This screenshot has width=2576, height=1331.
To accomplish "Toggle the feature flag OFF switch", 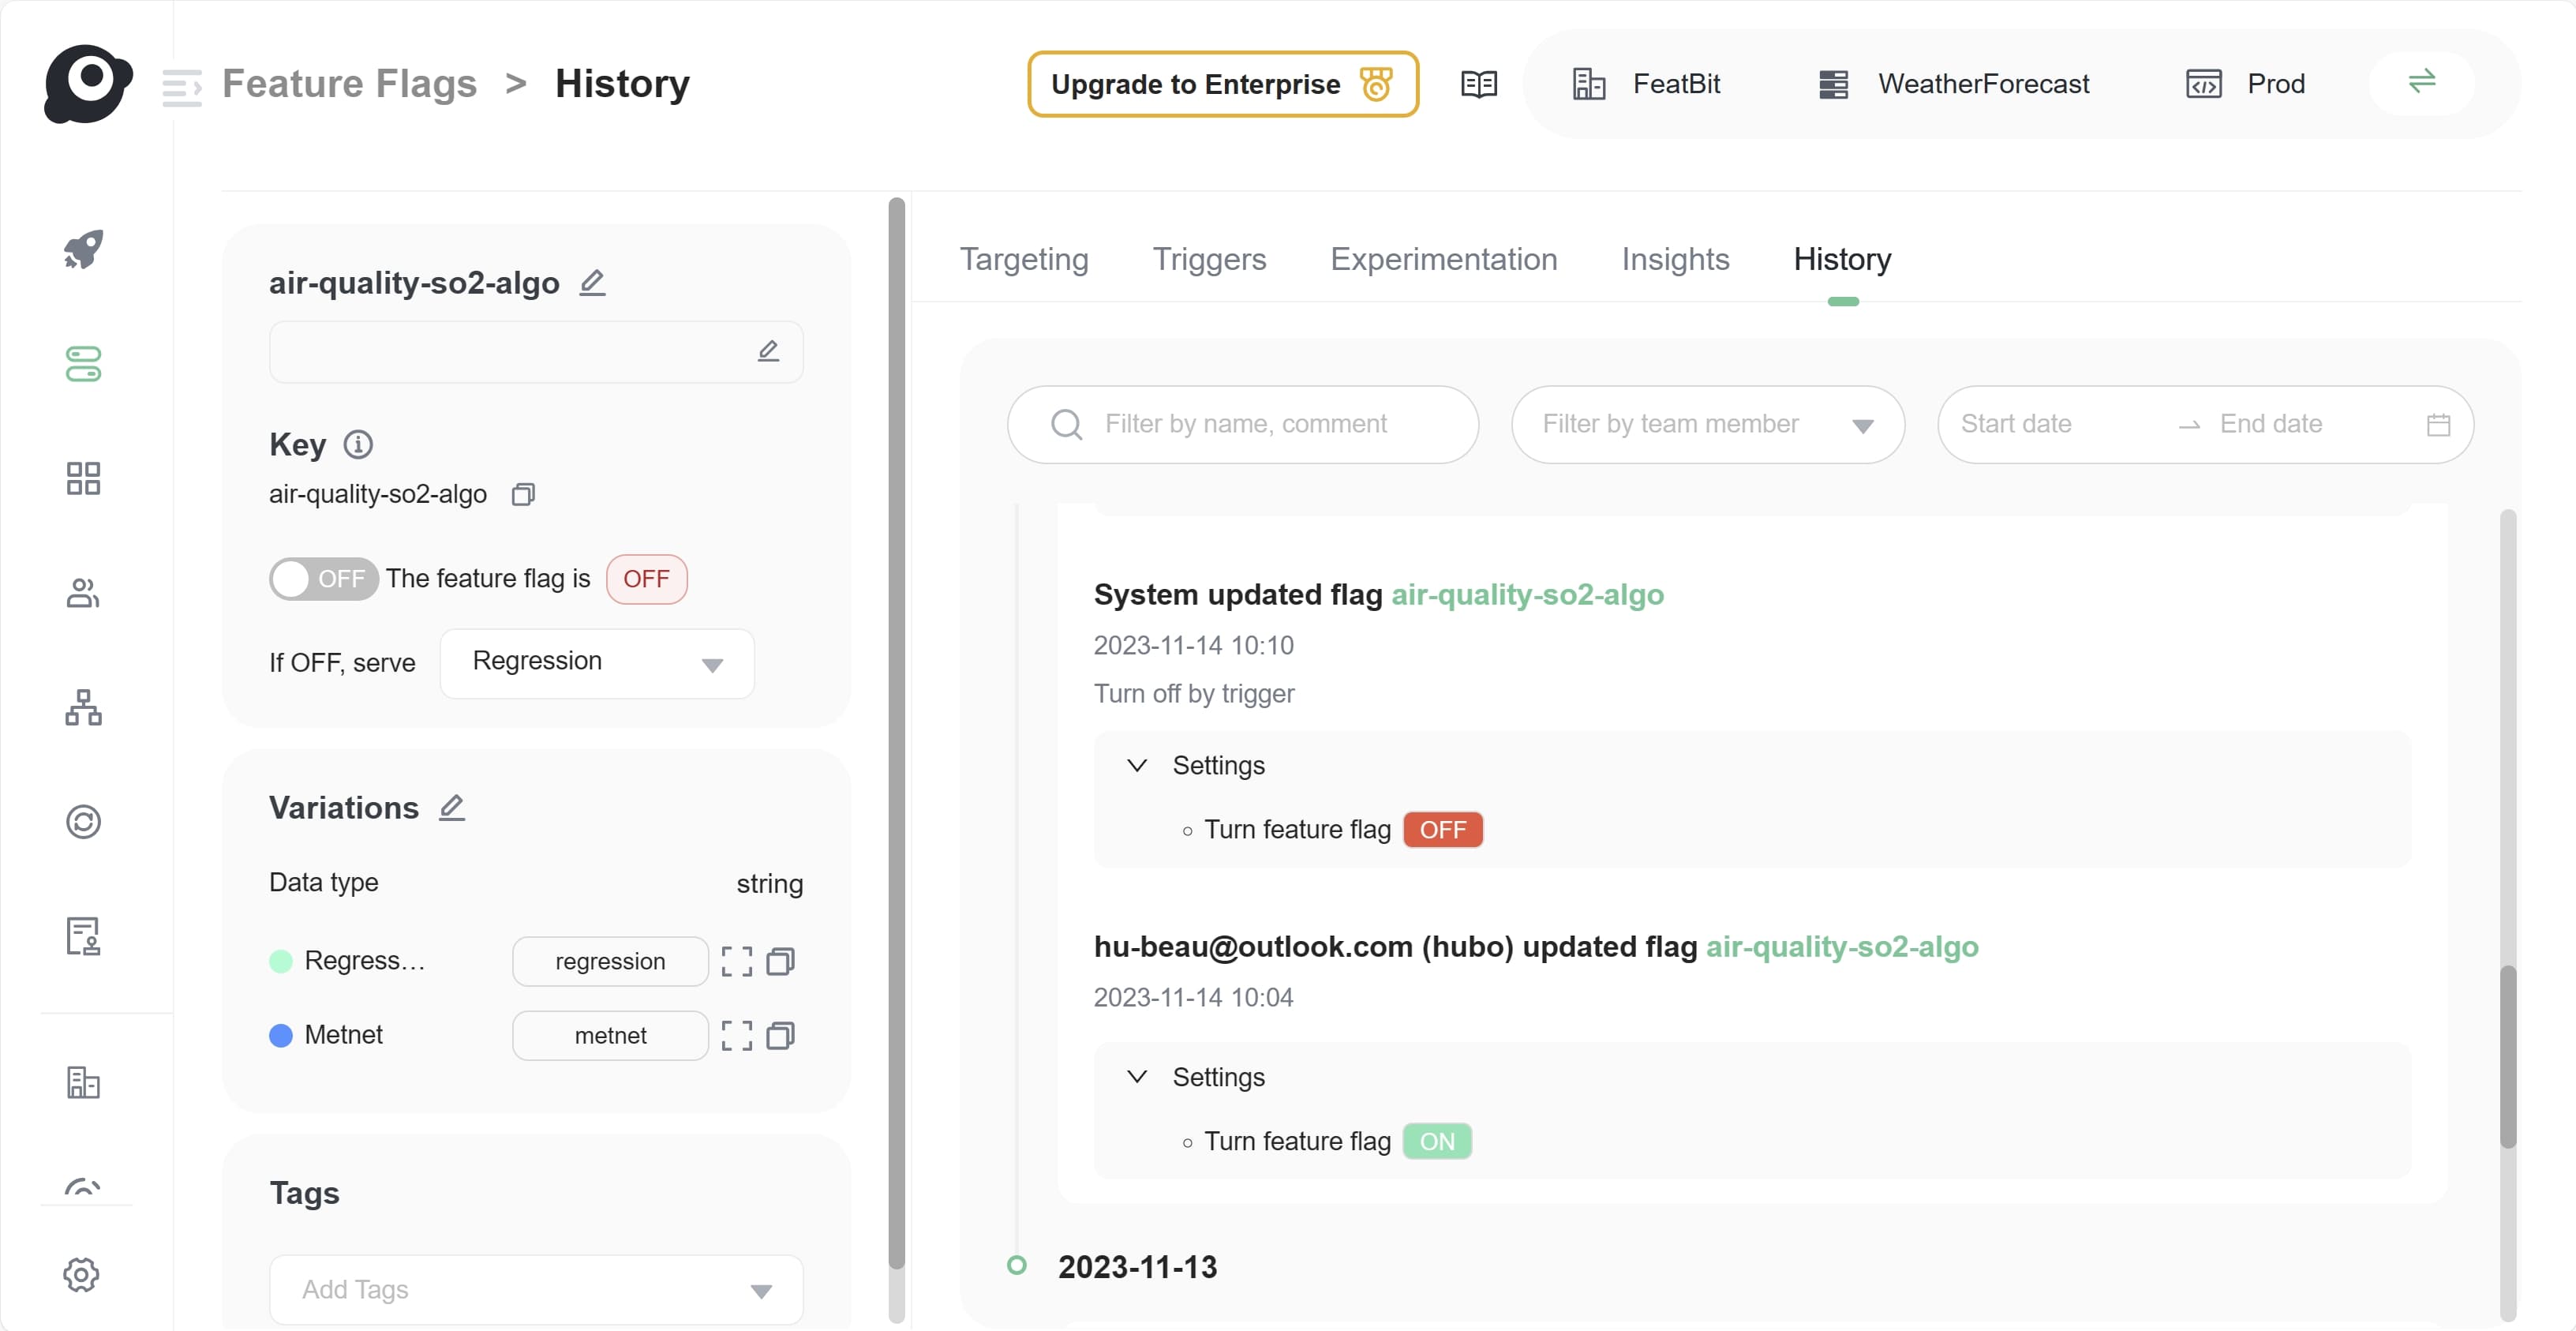I will coord(323,578).
